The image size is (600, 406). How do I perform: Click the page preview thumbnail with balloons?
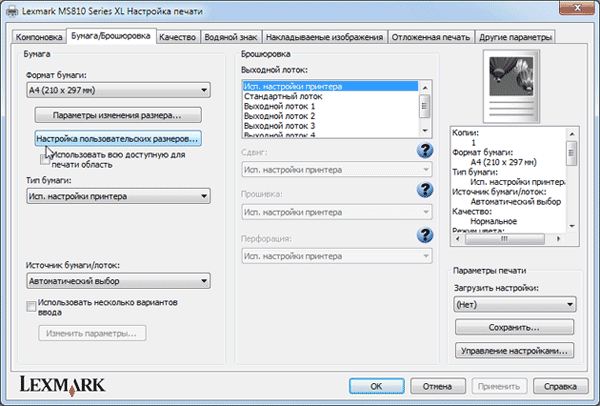pyautogui.click(x=512, y=86)
